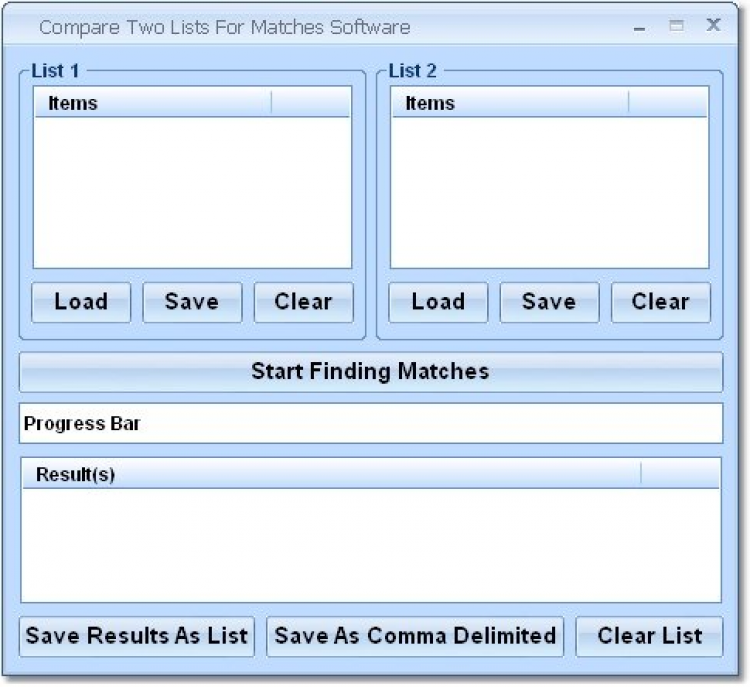Click inside the List 1 items area
This screenshot has width=750, height=687.
(x=192, y=192)
